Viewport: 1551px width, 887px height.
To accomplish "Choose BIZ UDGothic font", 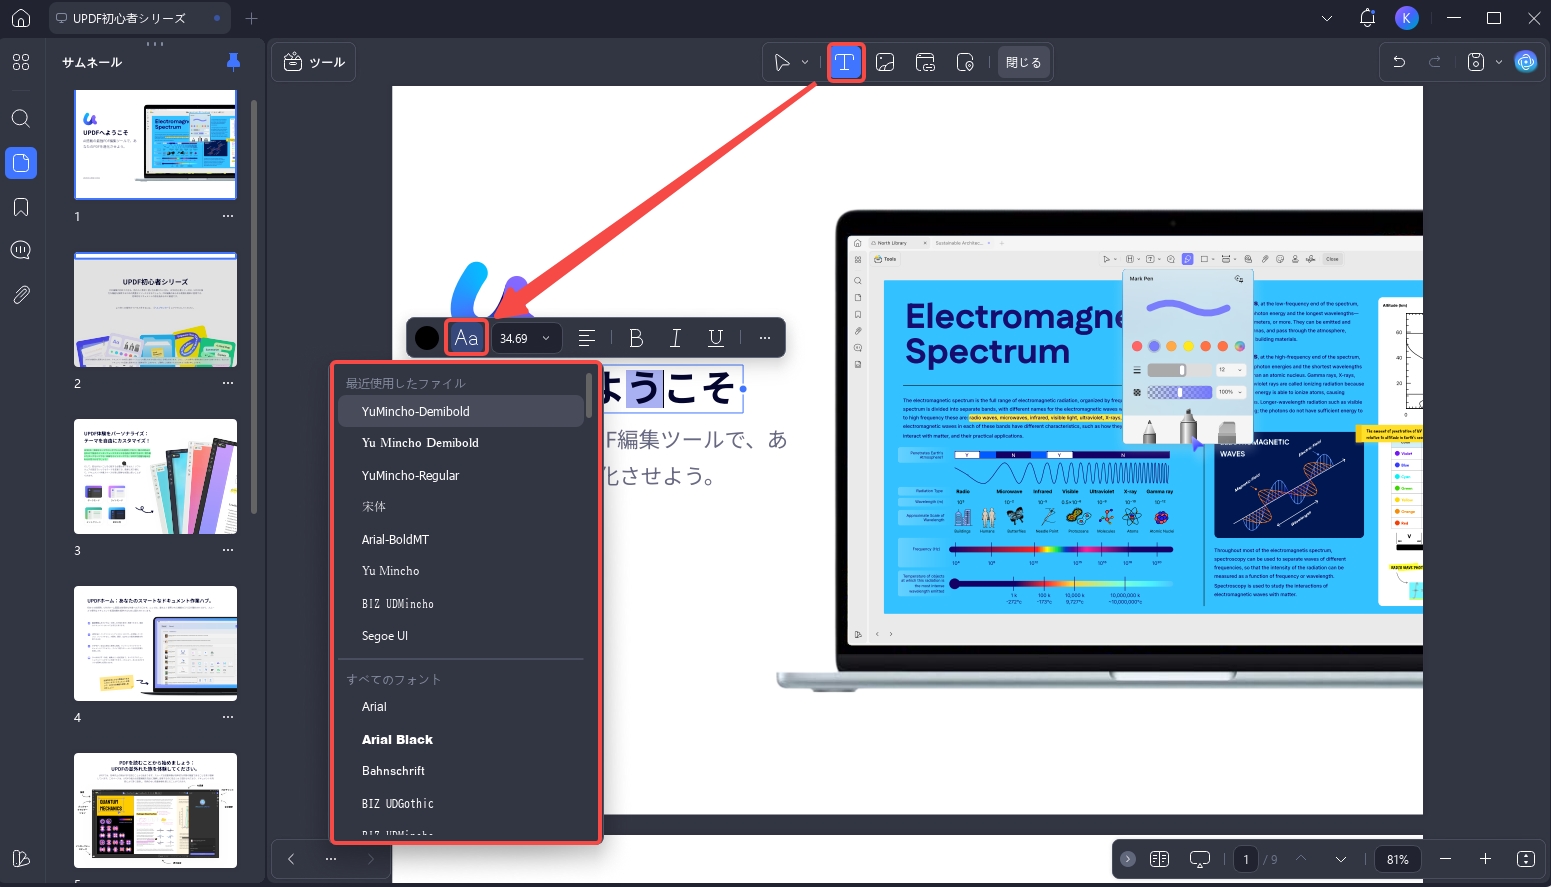I will pyautogui.click(x=461, y=803).
